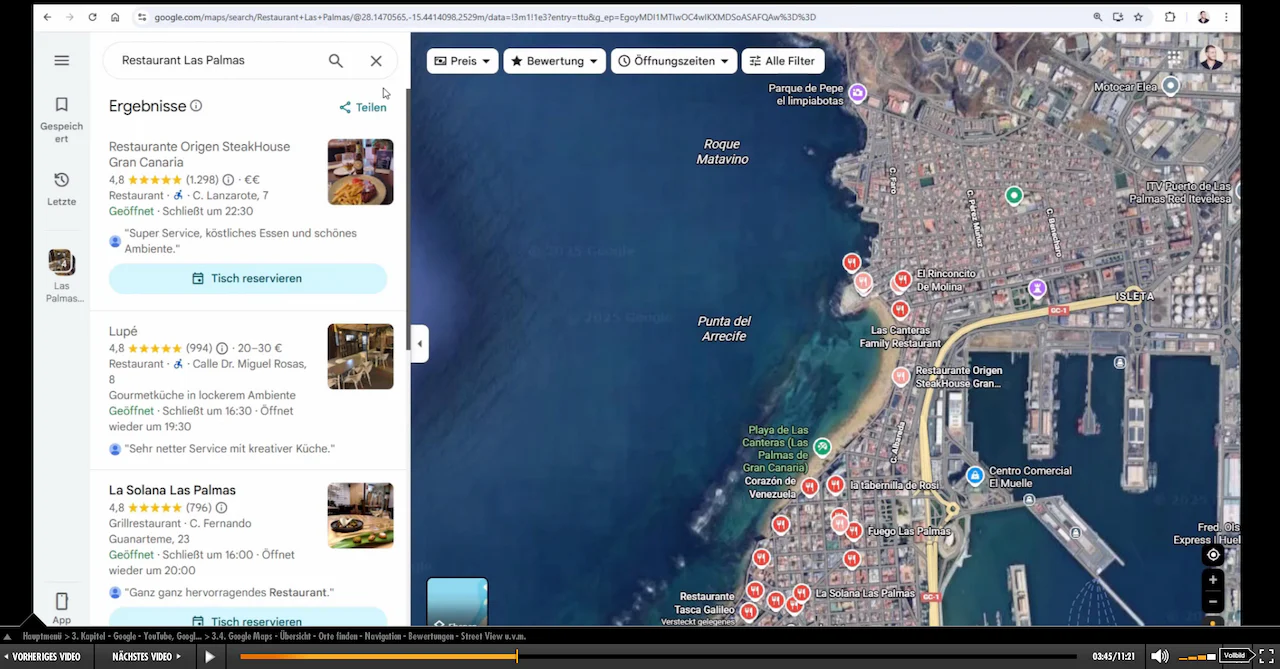Go to Nächstes Video
The width and height of the screenshot is (1280, 669).
click(146, 657)
